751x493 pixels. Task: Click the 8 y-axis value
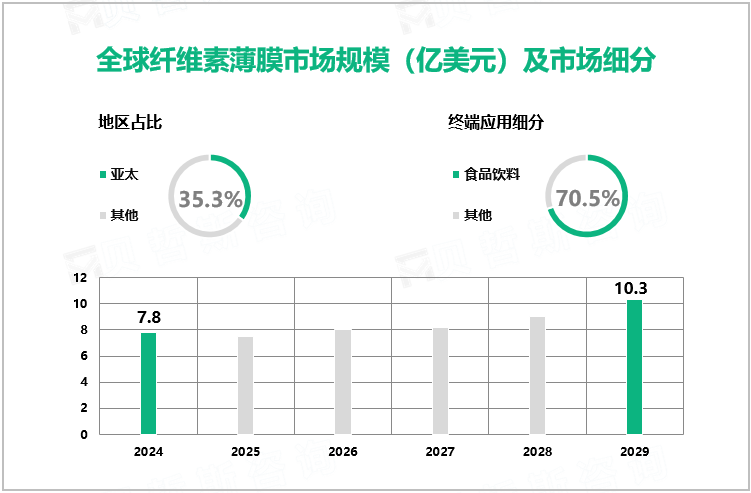pyautogui.click(x=84, y=330)
